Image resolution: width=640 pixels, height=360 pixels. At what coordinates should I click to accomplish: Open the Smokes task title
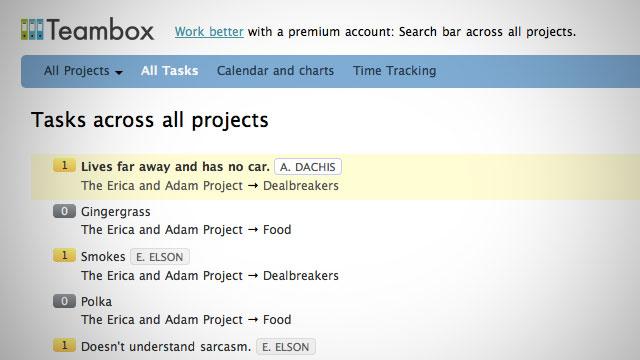click(x=103, y=257)
